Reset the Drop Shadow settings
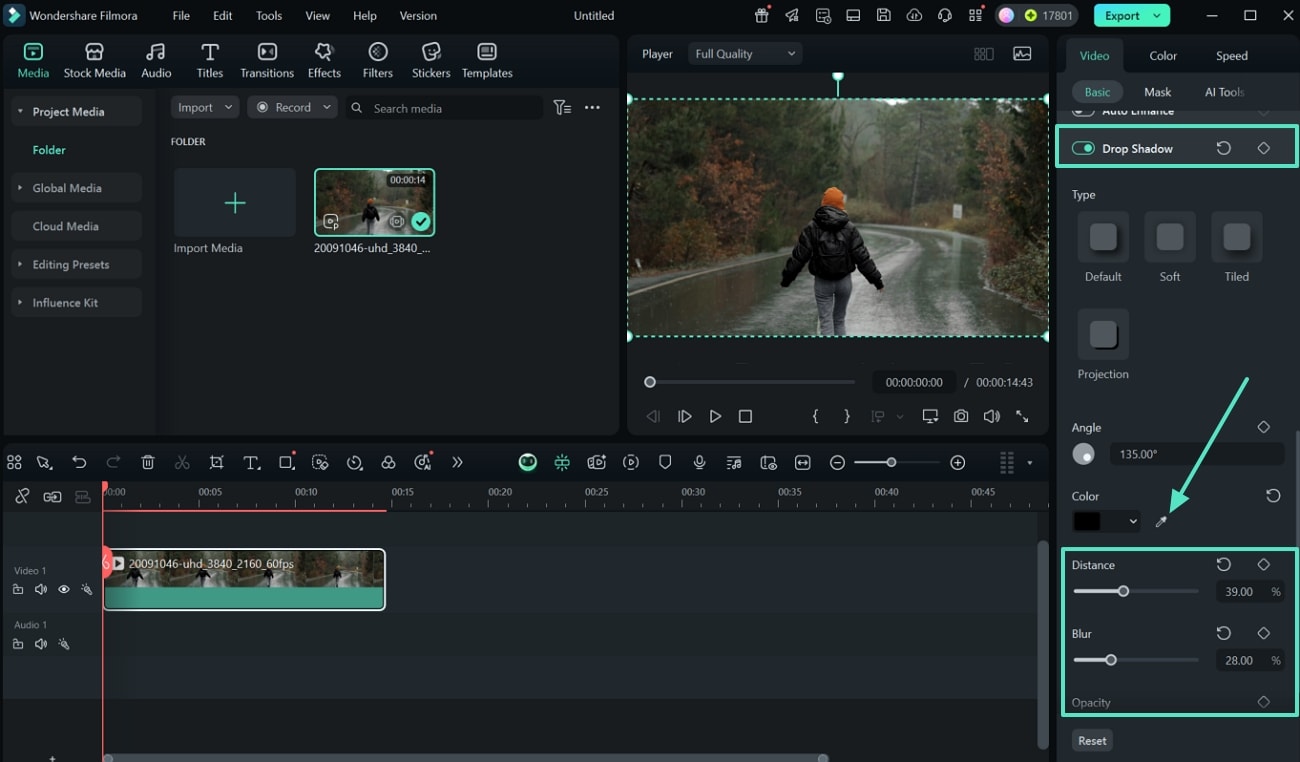This screenshot has width=1300, height=762. coord(1223,148)
